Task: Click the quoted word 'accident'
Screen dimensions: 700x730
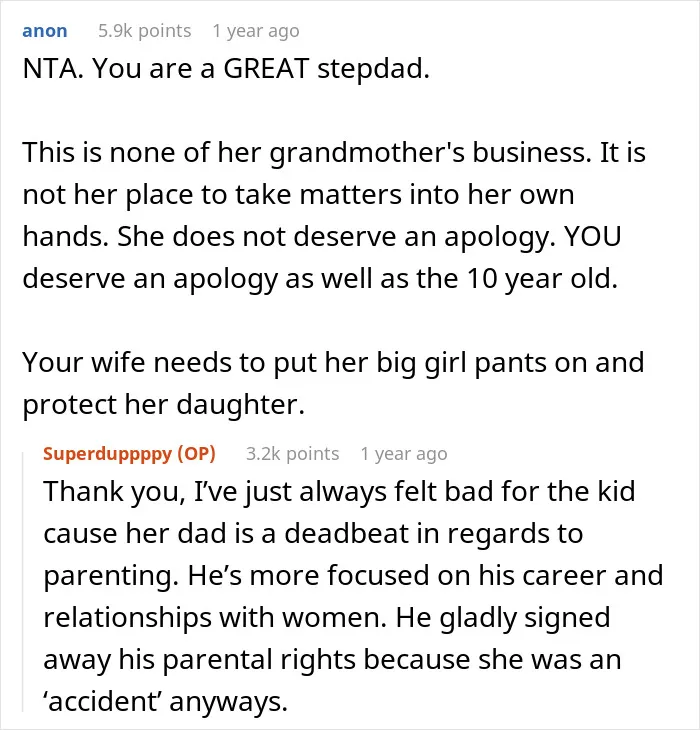Action: point(102,701)
